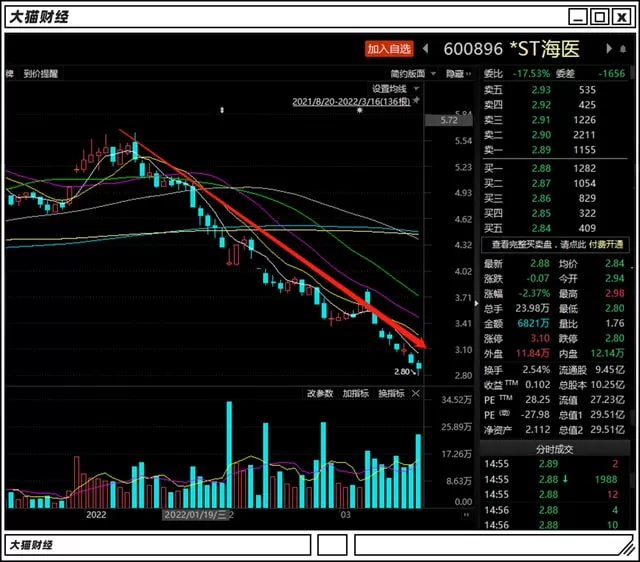The height and width of the screenshot is (562, 640).
Task: Open 到价提醒 price alert
Action: pos(40,73)
